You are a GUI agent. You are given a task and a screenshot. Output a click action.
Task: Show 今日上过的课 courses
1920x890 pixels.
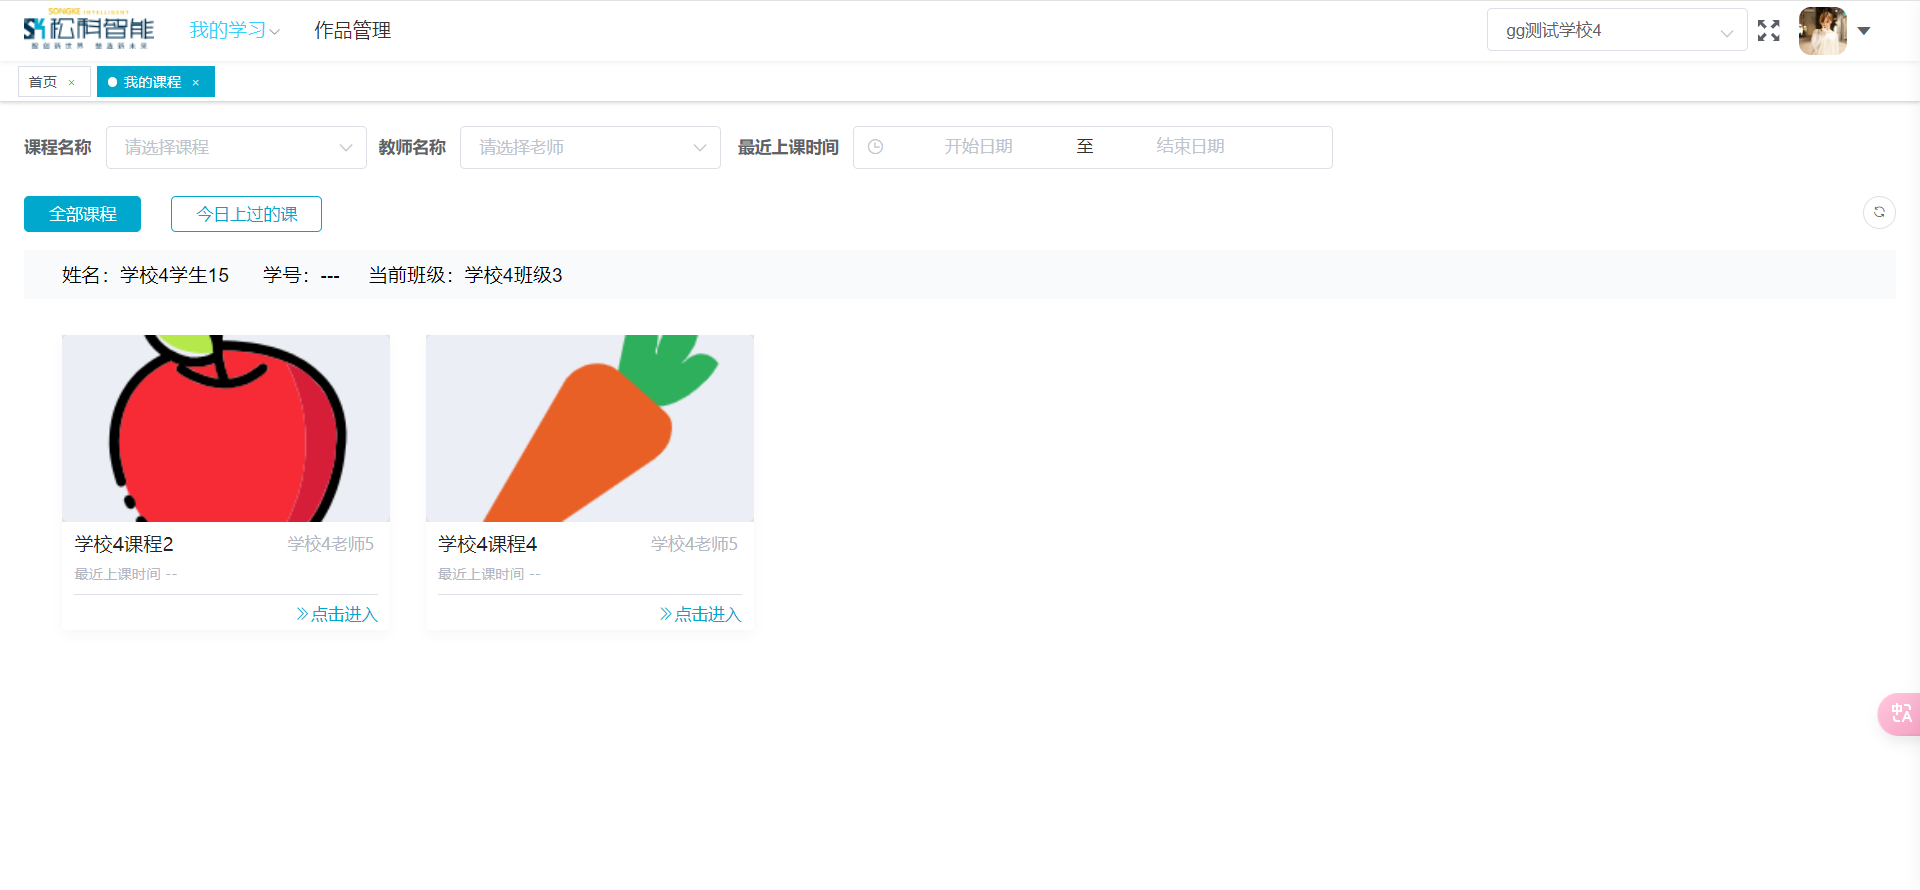[246, 214]
